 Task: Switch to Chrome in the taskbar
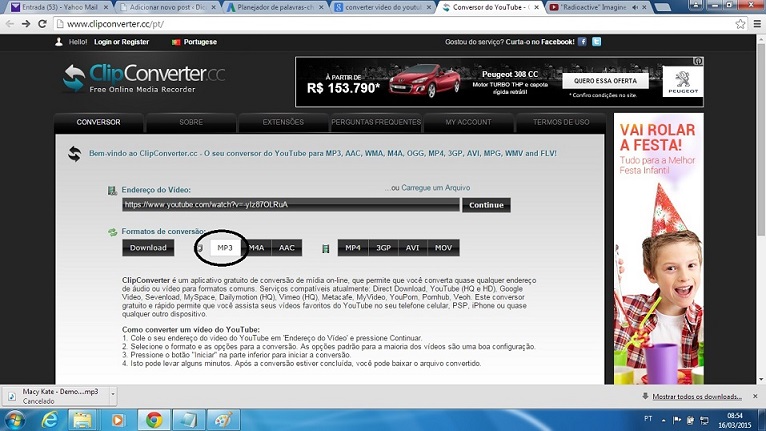(x=153, y=420)
